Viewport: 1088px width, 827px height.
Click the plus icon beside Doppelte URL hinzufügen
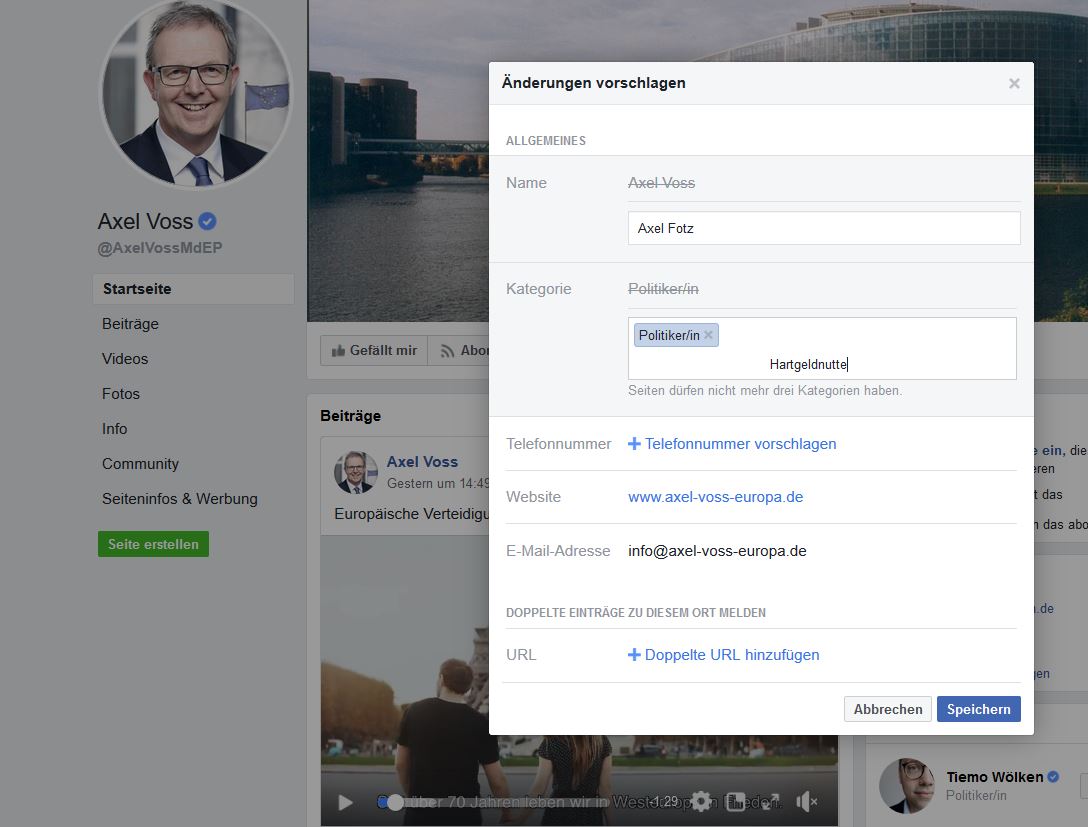coord(634,654)
